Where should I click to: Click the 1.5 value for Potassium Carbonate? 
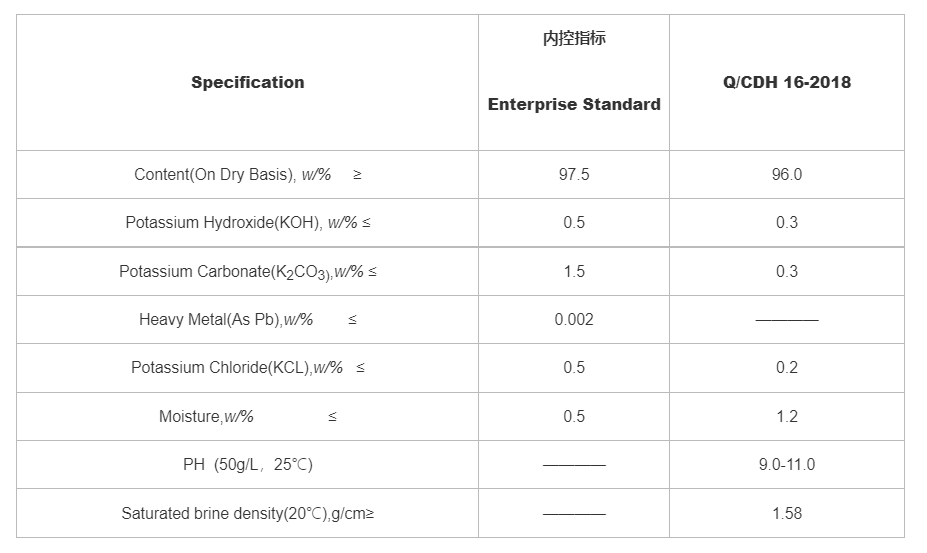pyautogui.click(x=573, y=271)
